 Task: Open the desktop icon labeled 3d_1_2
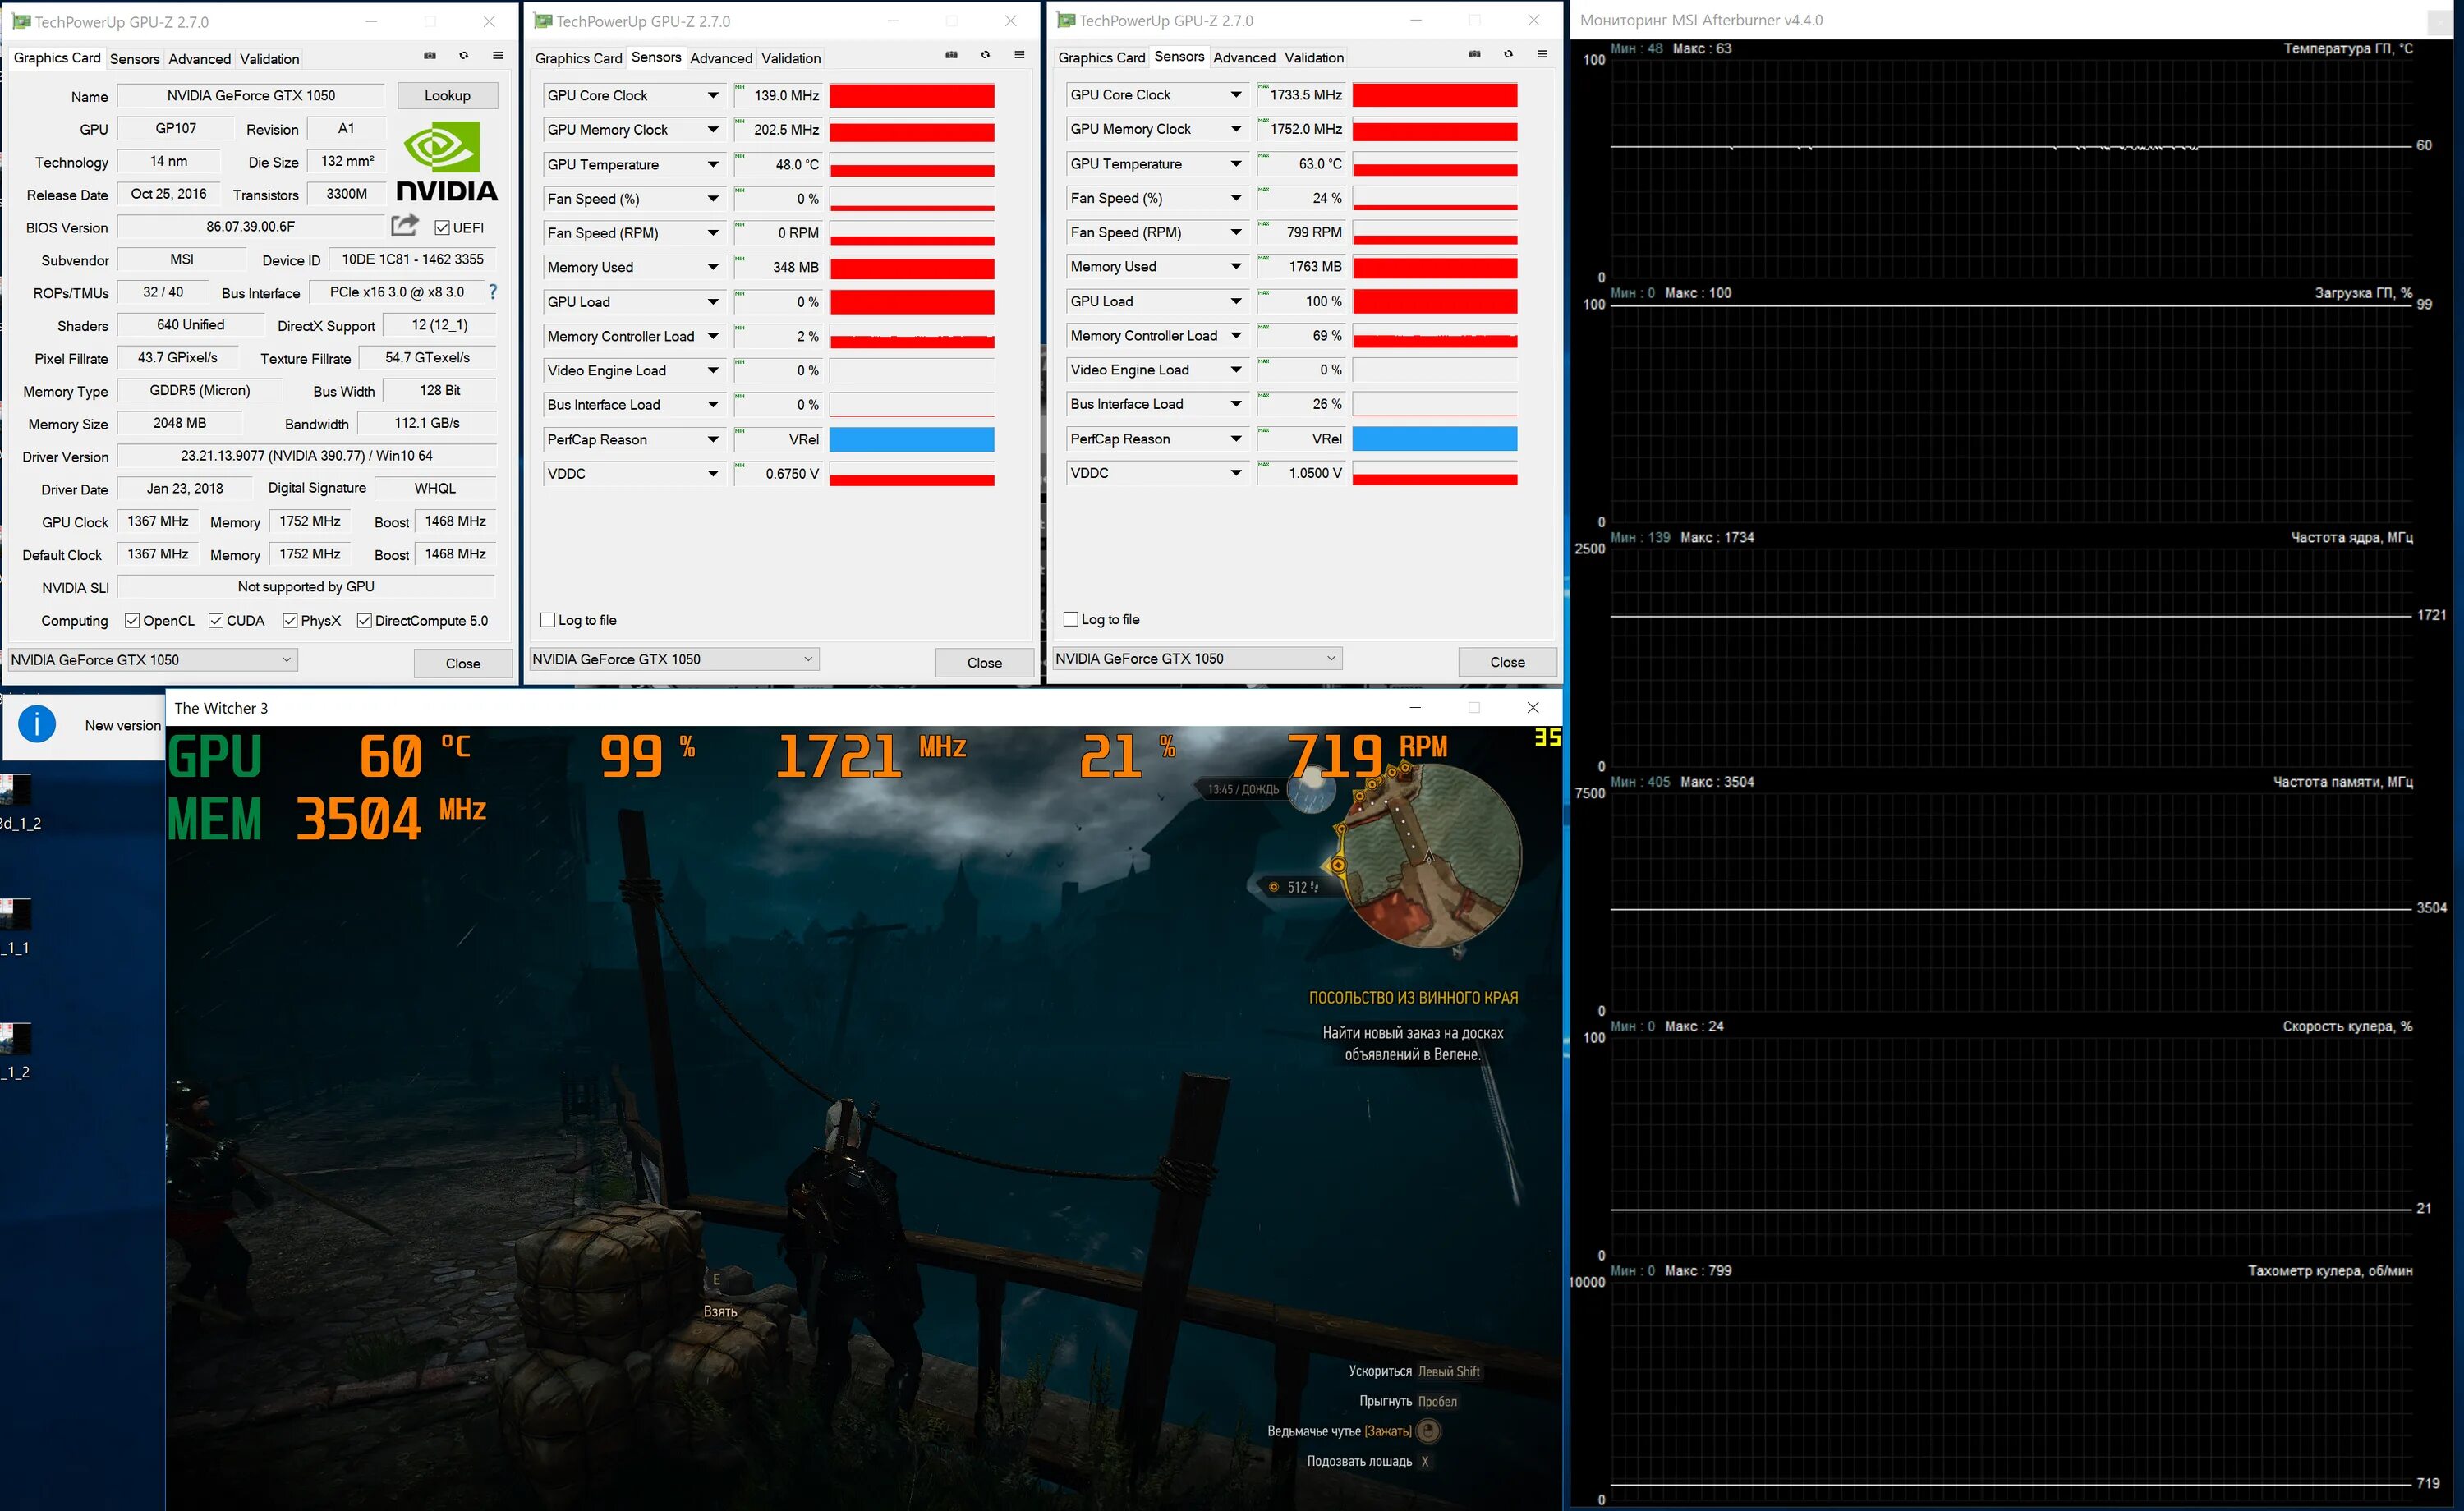click(18, 802)
